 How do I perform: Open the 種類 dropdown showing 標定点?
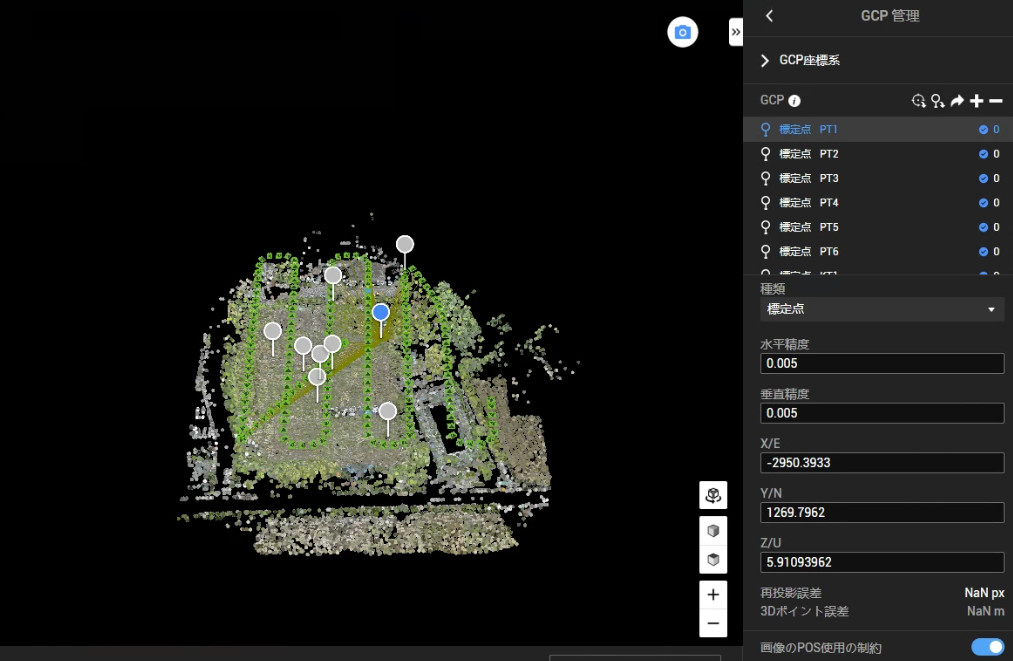(881, 309)
